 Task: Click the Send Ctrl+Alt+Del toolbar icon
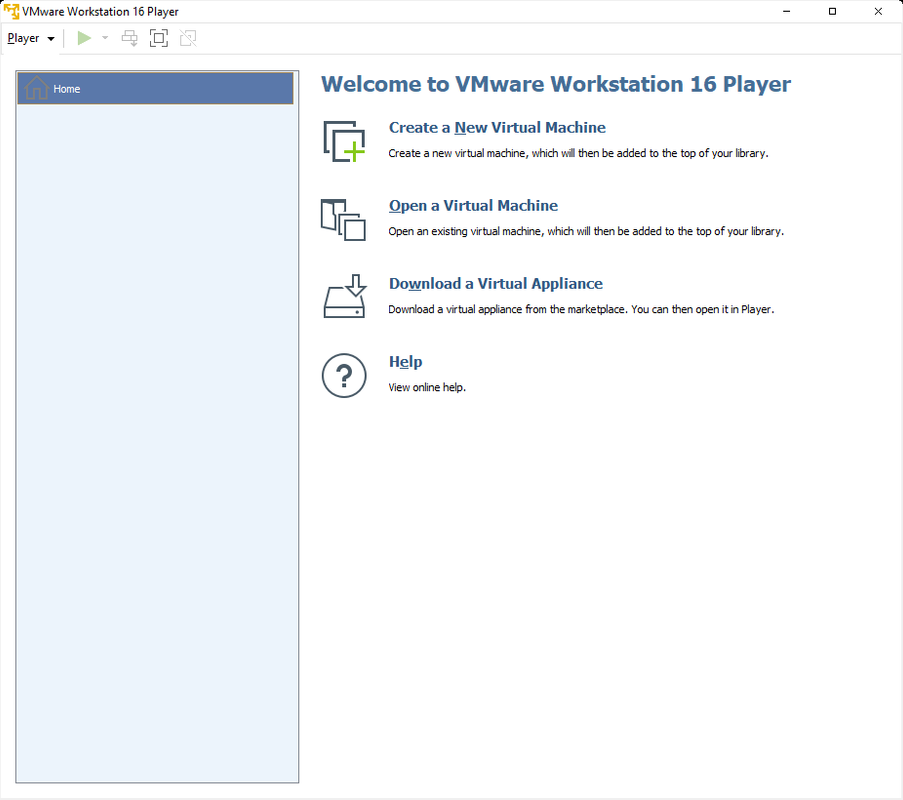click(130, 39)
